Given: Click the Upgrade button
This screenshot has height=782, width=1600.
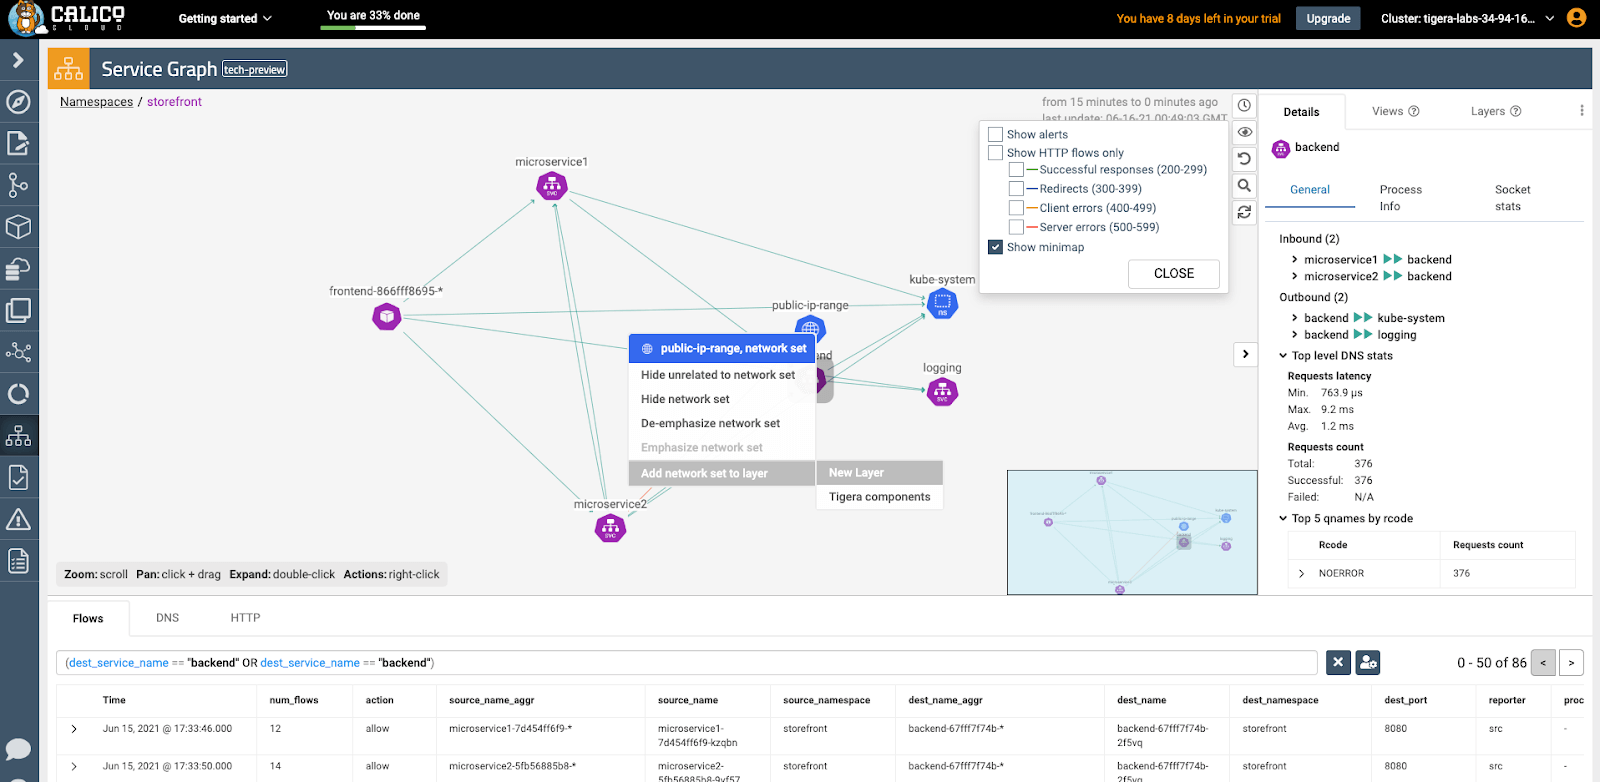Looking at the screenshot, I should pos(1328,18).
